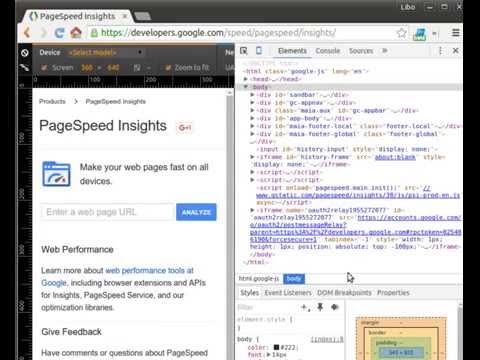Go to the browser home icon
This screenshot has height=360, width=480.
(76, 33)
